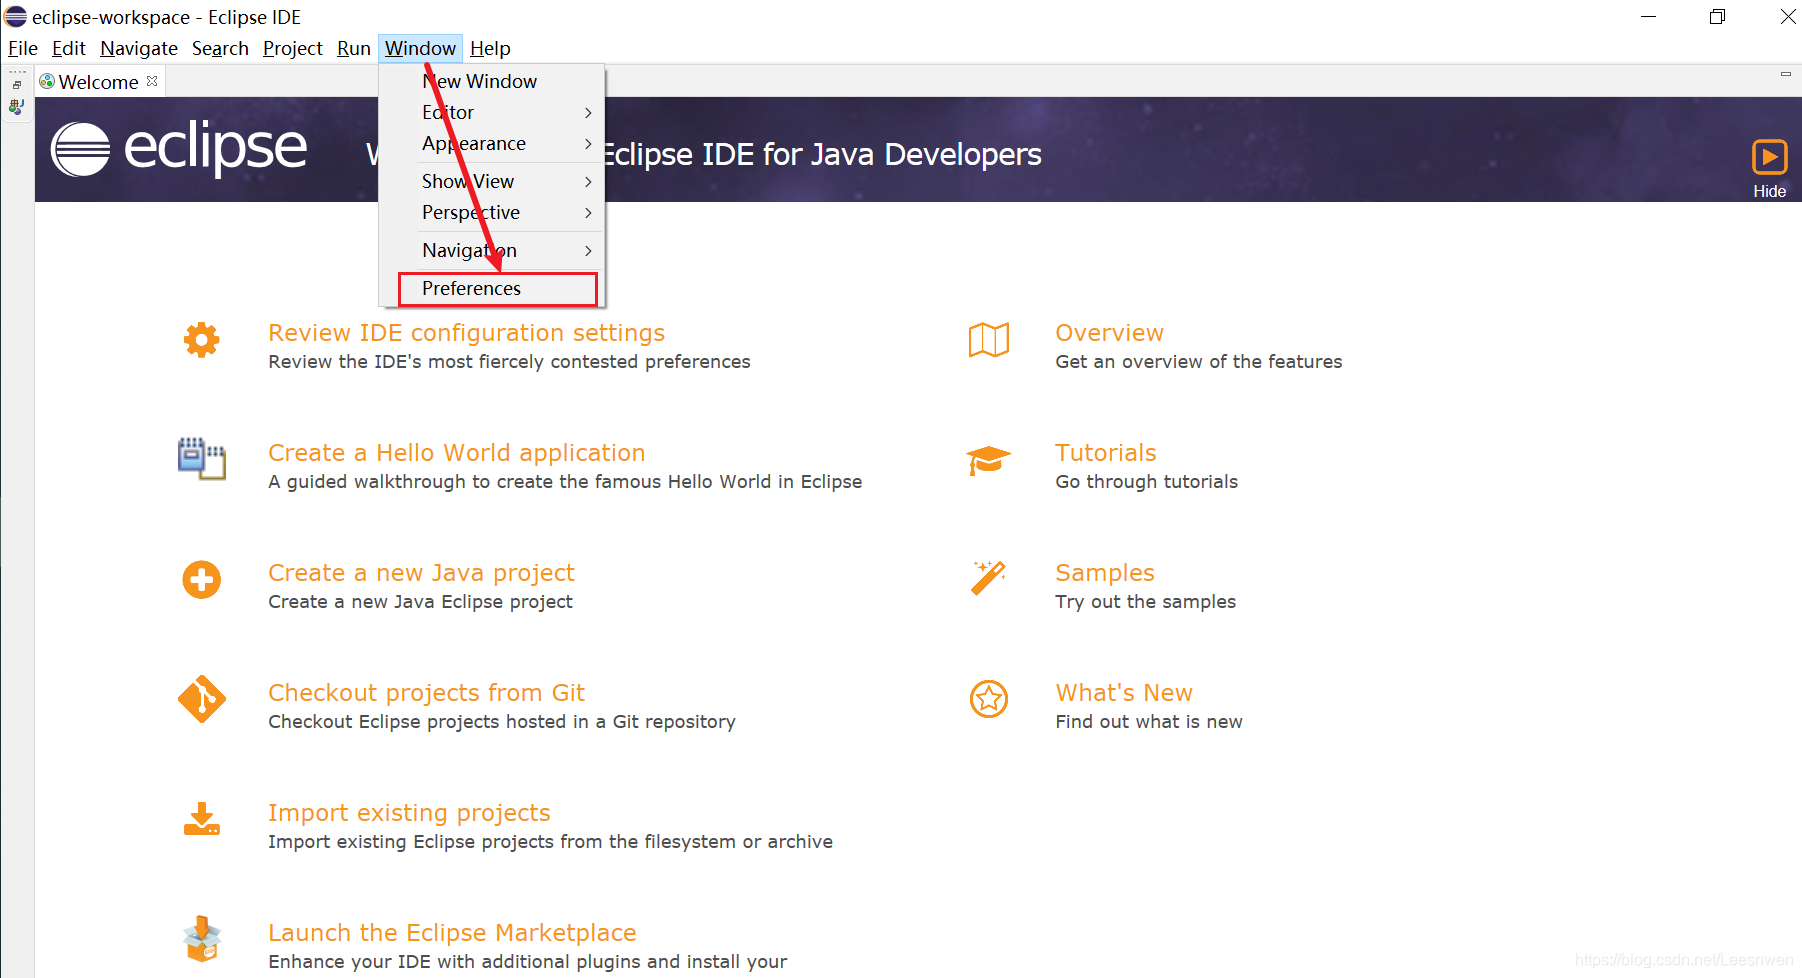The image size is (1802, 978).
Task: Click the plus icon for new Java project
Action: [x=202, y=579]
